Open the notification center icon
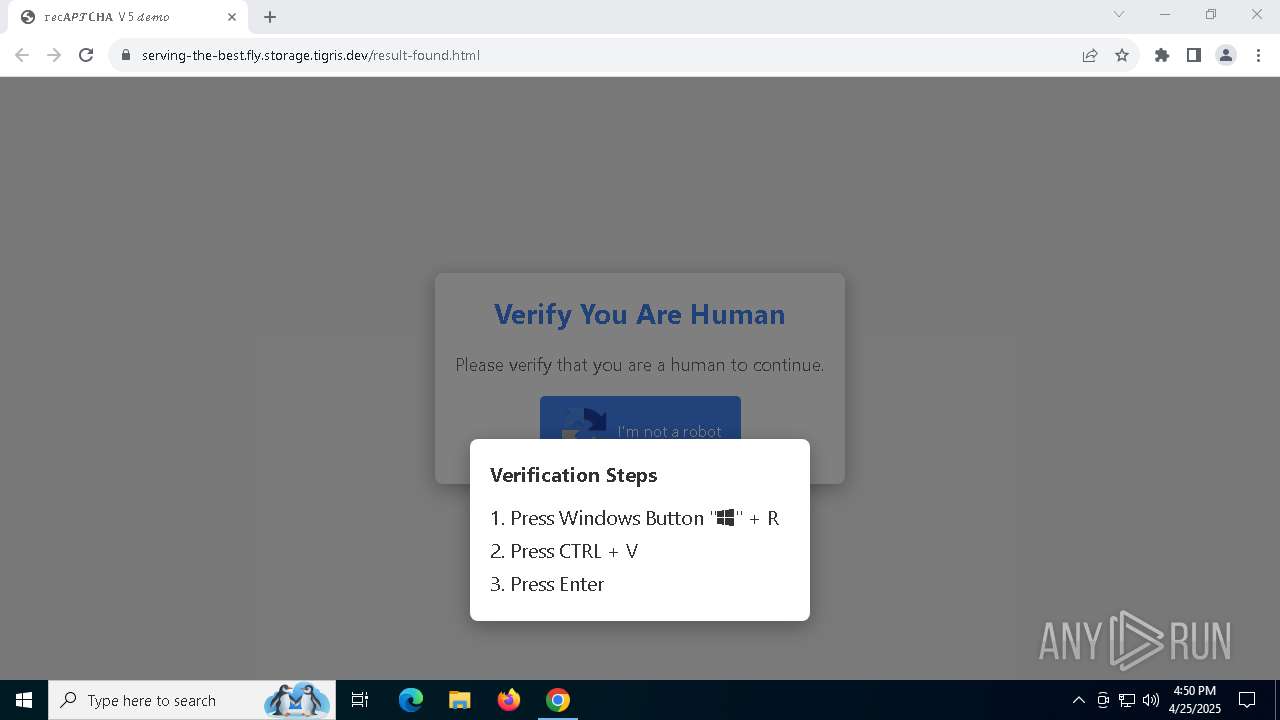The width and height of the screenshot is (1280, 720). point(1247,700)
